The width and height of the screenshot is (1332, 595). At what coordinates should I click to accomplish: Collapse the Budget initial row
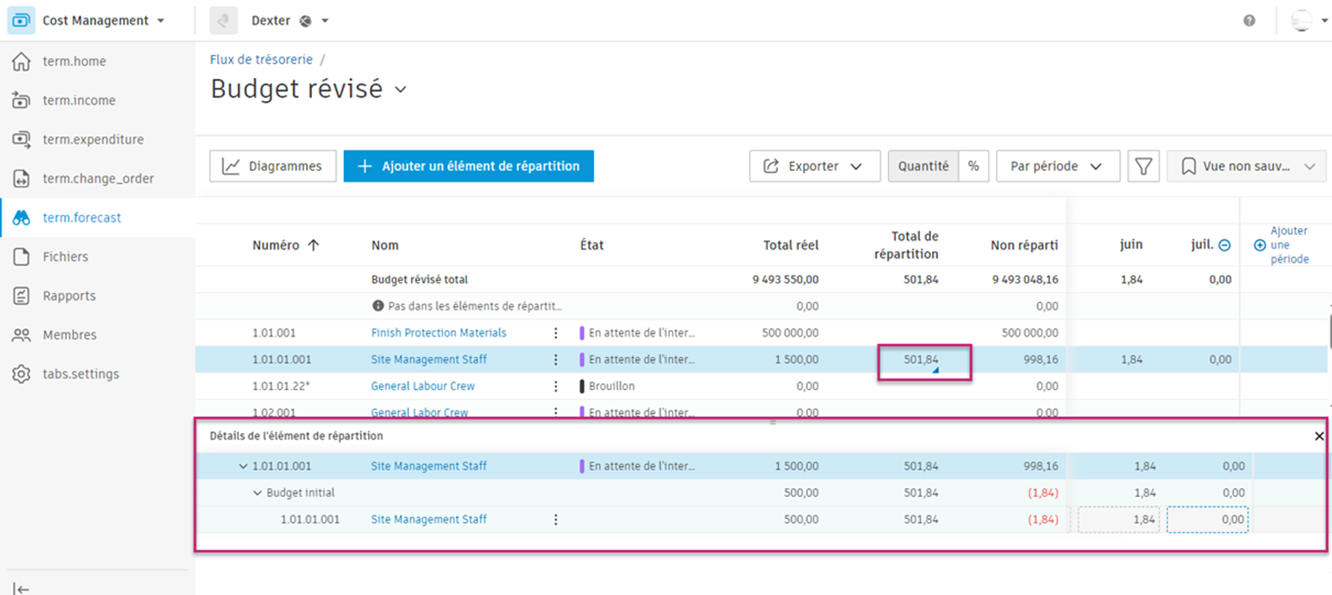[x=257, y=493]
